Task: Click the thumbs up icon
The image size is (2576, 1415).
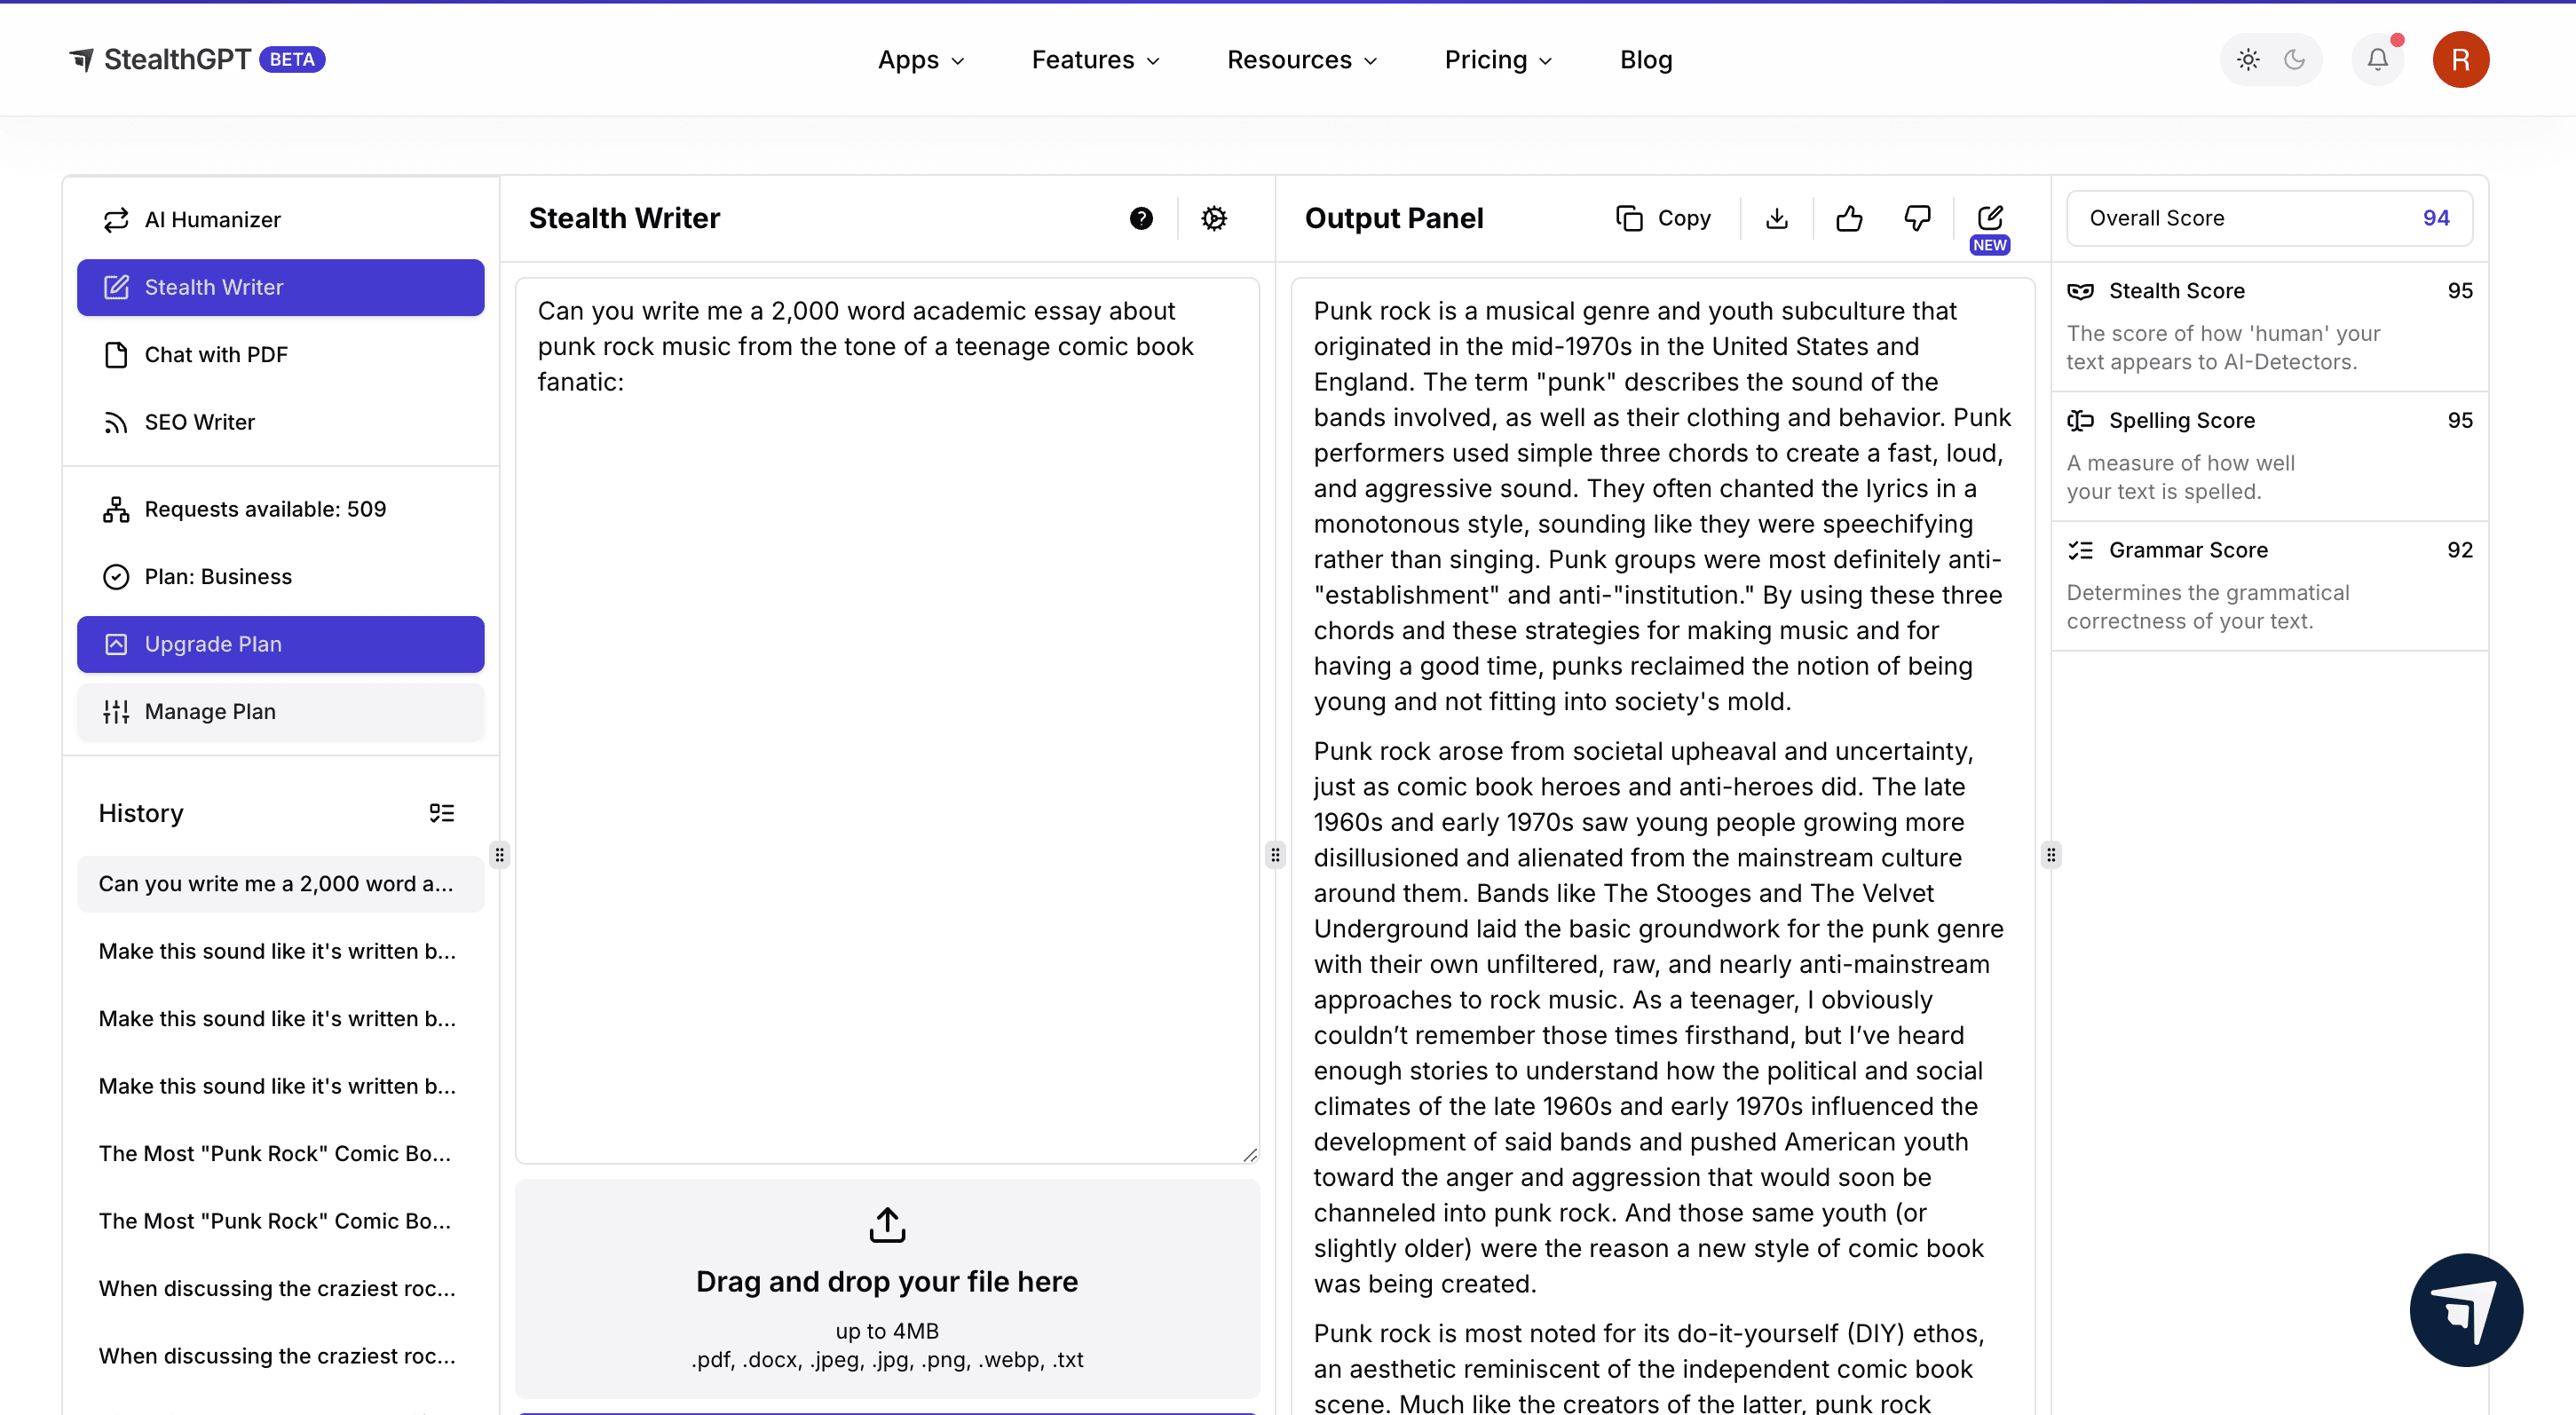Action: (x=1848, y=218)
